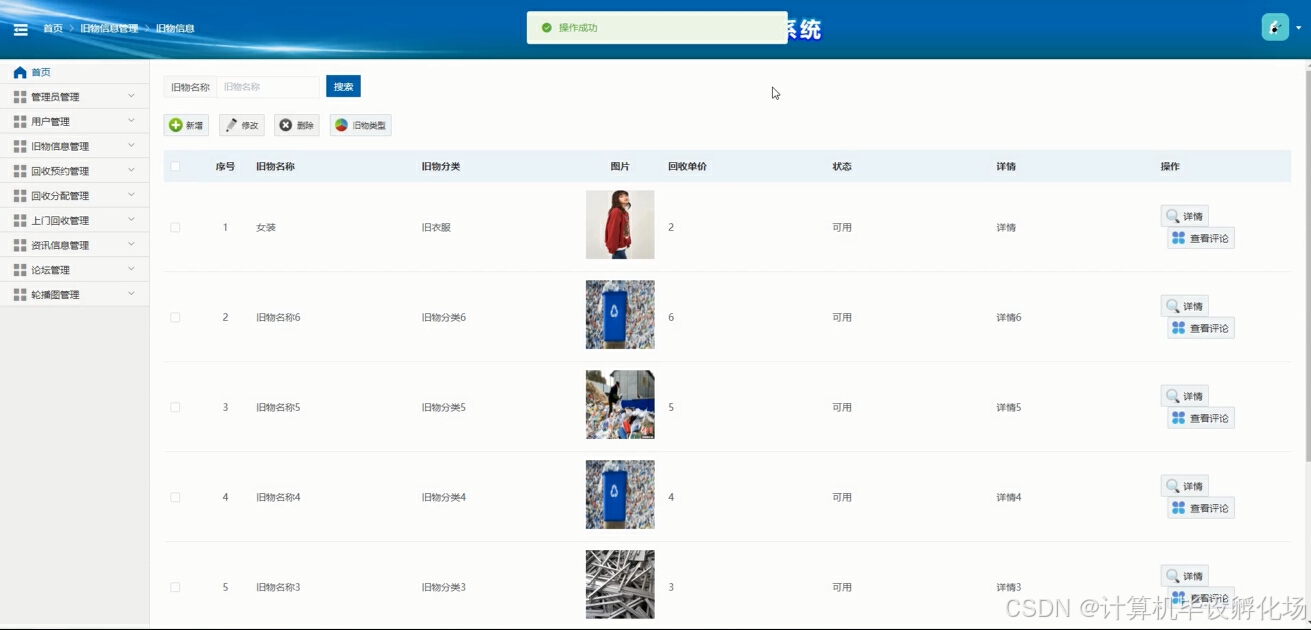
Task: Click the 旧衣服 category cell
Action: [436, 228]
